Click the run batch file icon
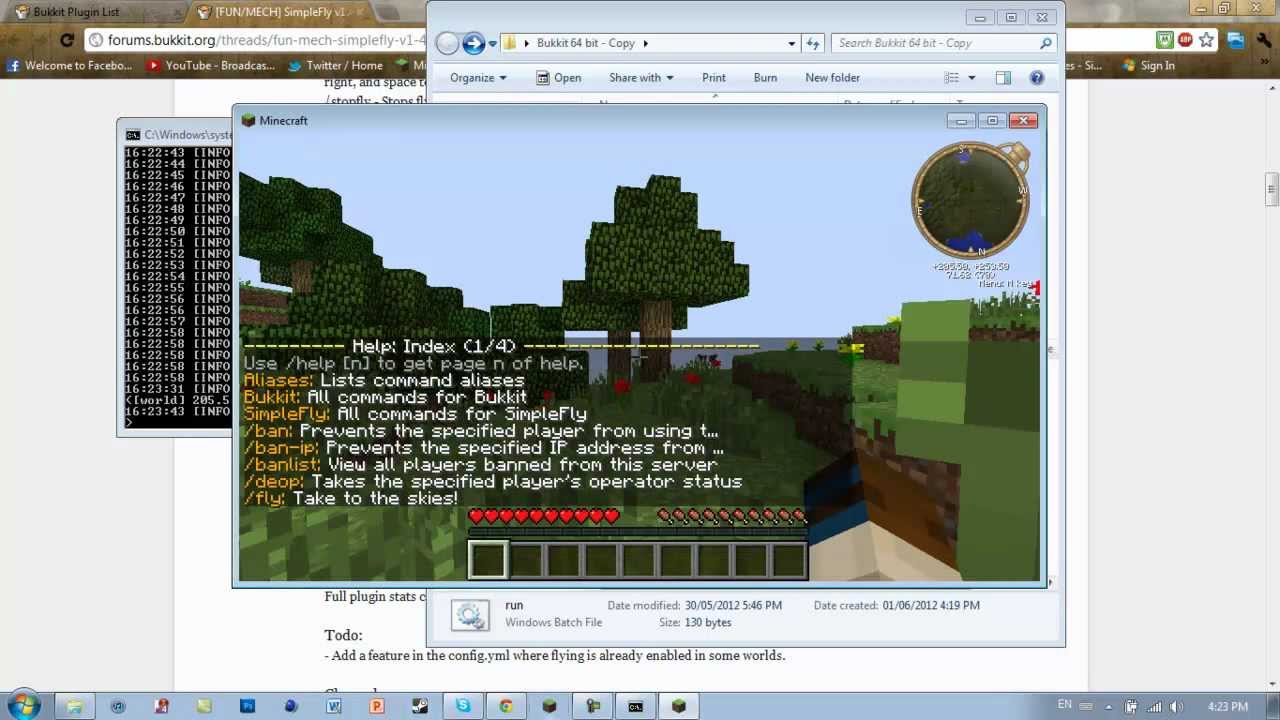 tap(470, 614)
